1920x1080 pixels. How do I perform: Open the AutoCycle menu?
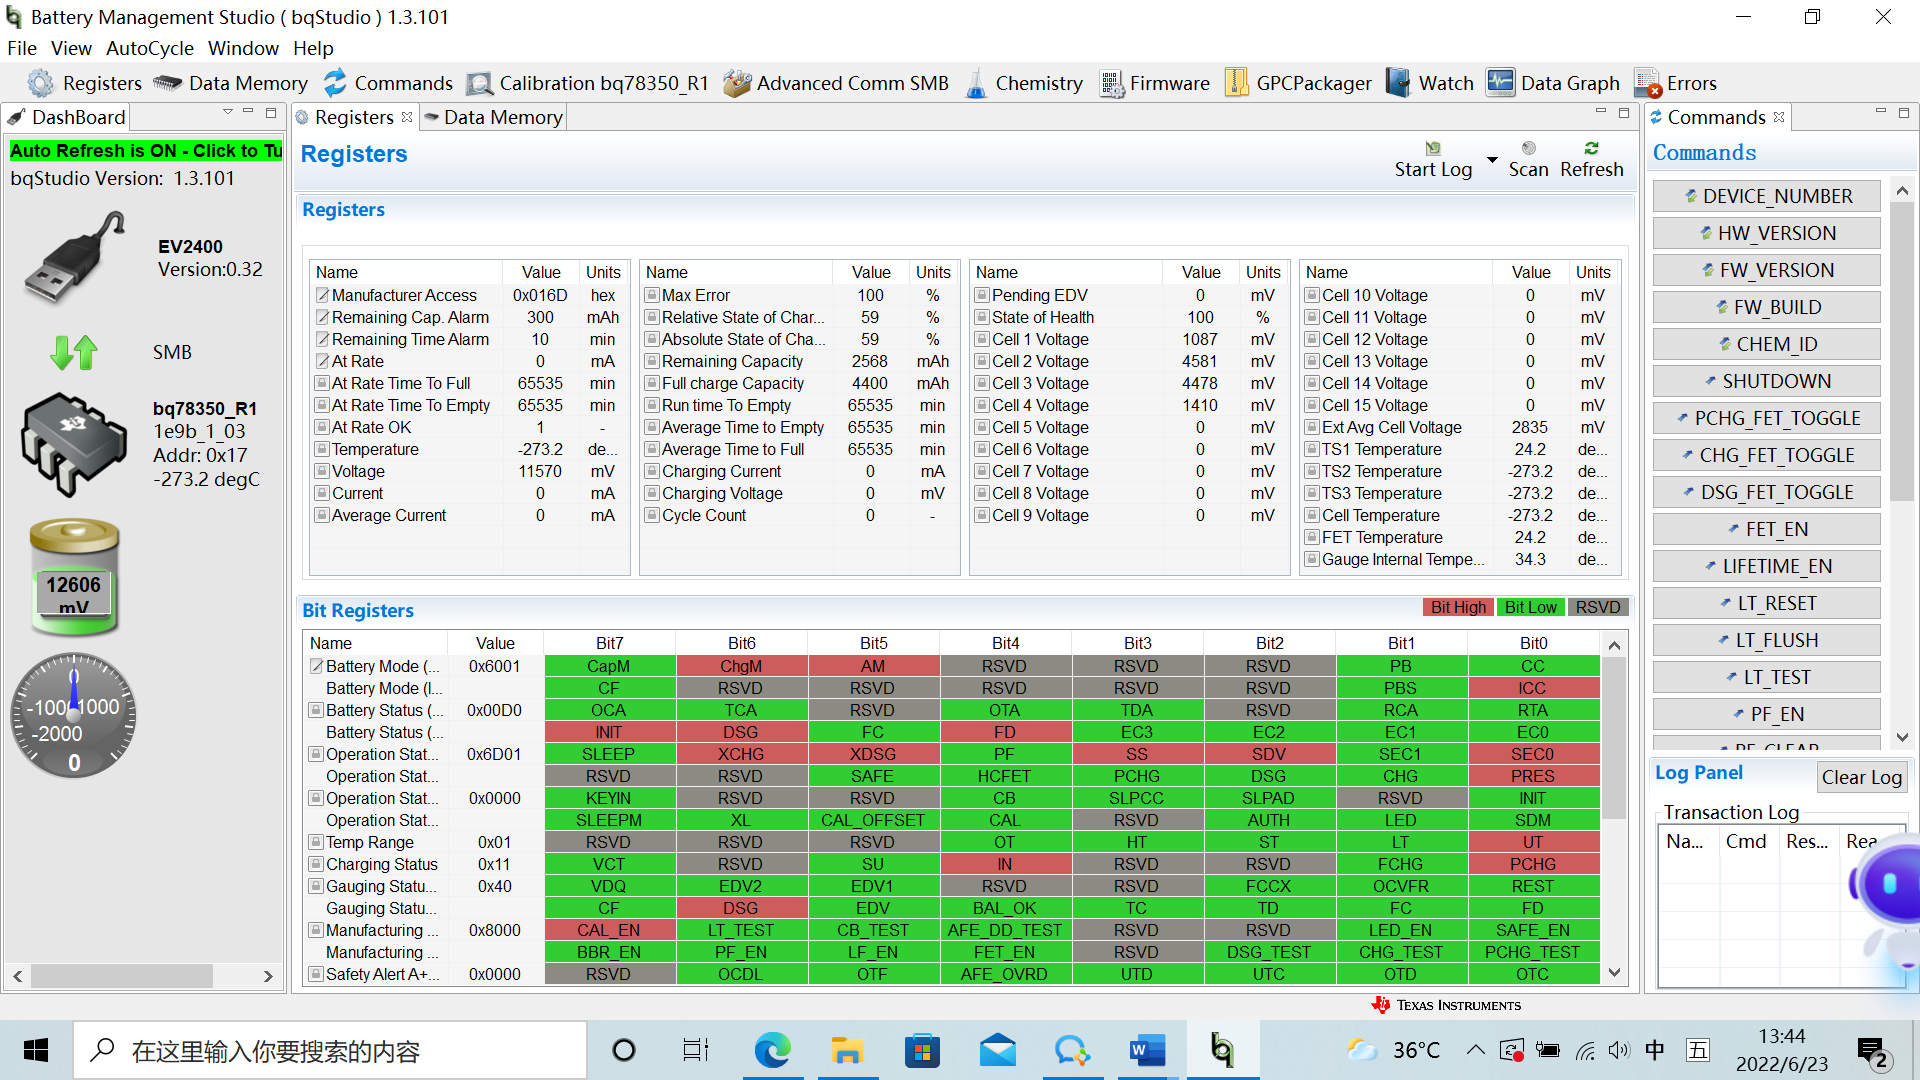pyautogui.click(x=150, y=48)
